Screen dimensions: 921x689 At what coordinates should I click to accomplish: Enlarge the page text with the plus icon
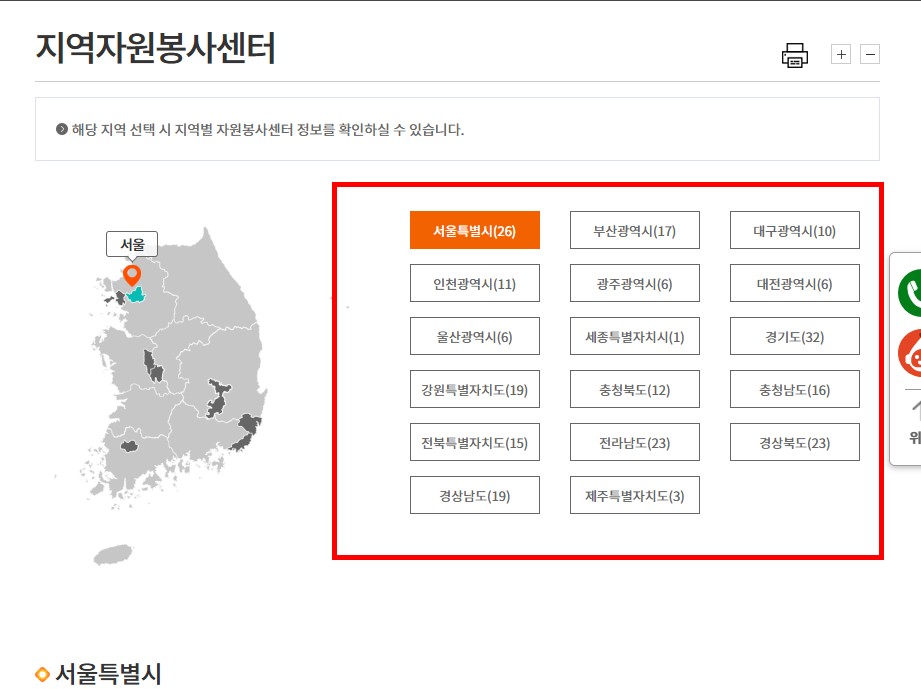841,54
